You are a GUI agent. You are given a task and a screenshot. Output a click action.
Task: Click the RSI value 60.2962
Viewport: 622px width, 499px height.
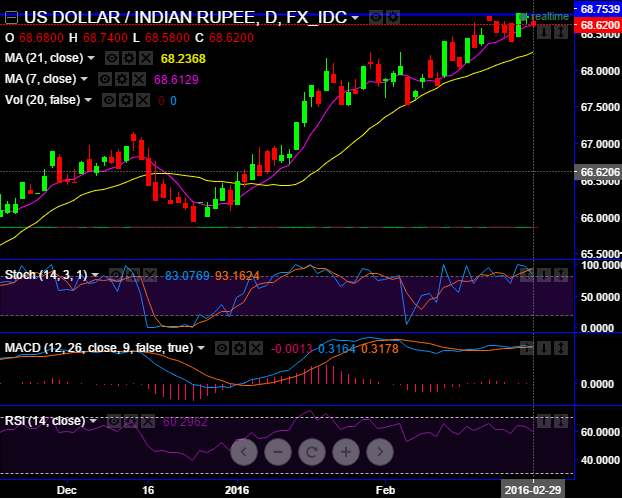point(185,421)
